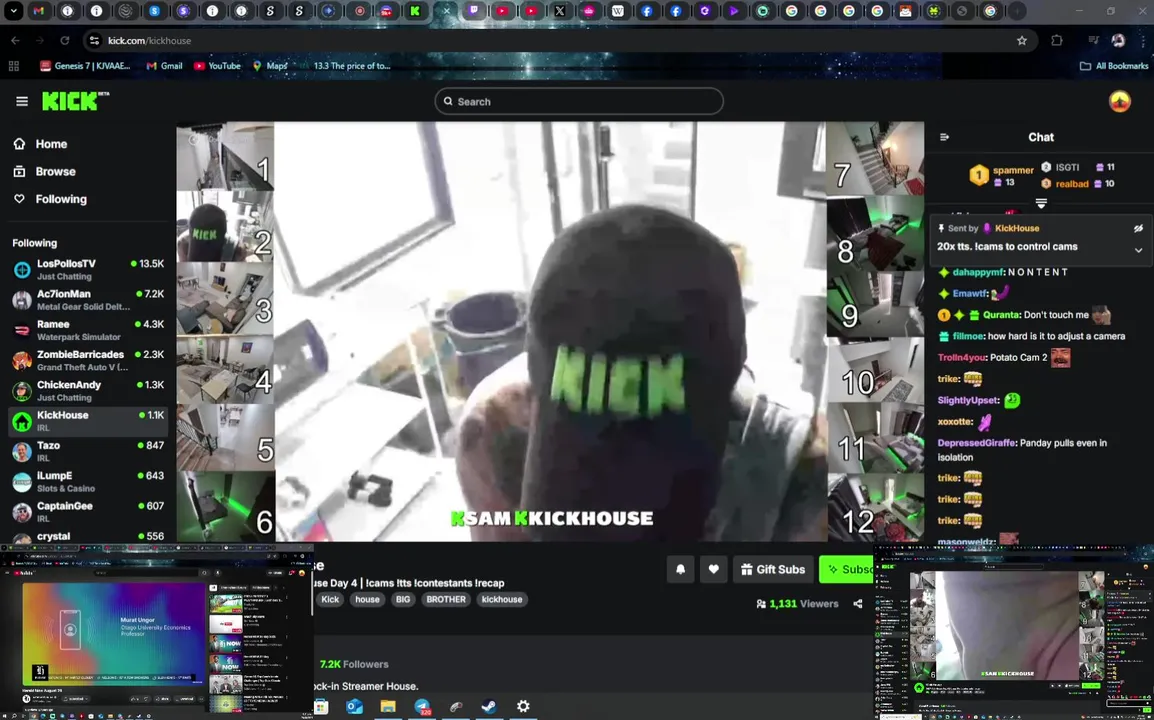Open Tazo channel

point(88,451)
